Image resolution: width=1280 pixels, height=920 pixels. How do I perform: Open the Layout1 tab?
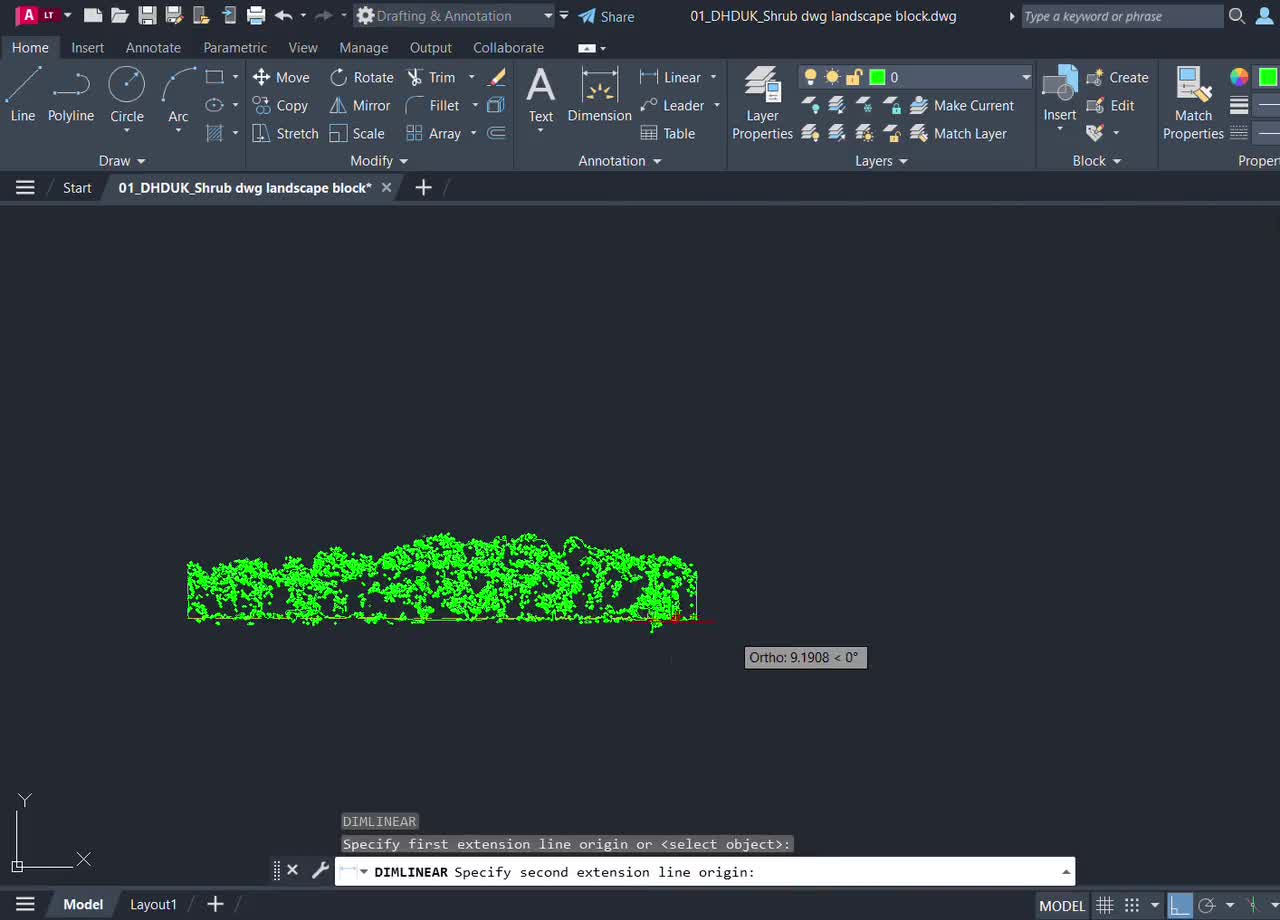pos(152,904)
